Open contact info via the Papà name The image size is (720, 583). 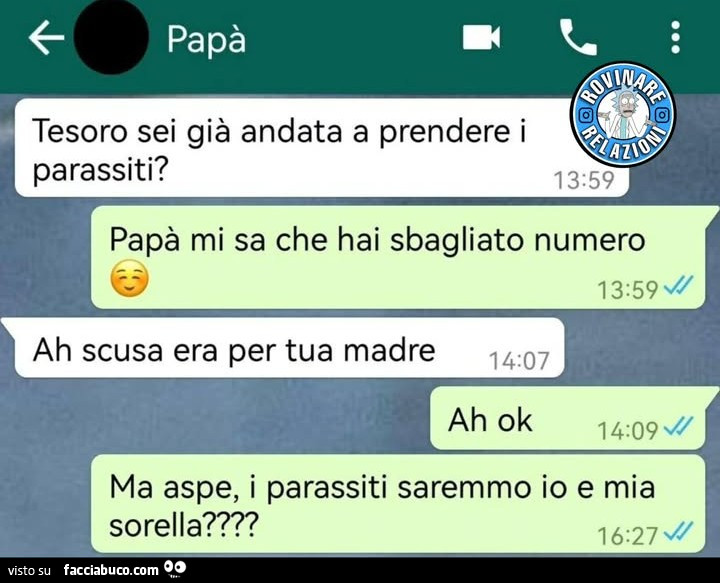tap(206, 39)
